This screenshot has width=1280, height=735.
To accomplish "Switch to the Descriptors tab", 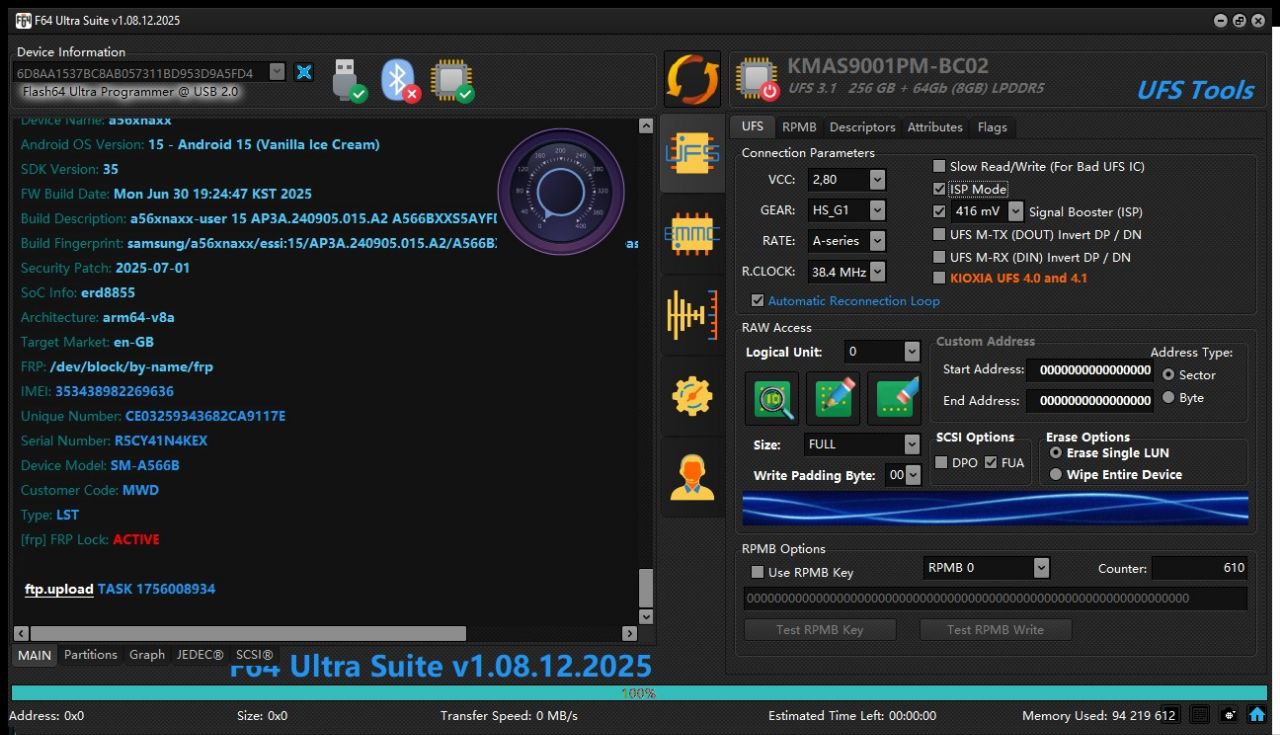I will click(x=862, y=127).
